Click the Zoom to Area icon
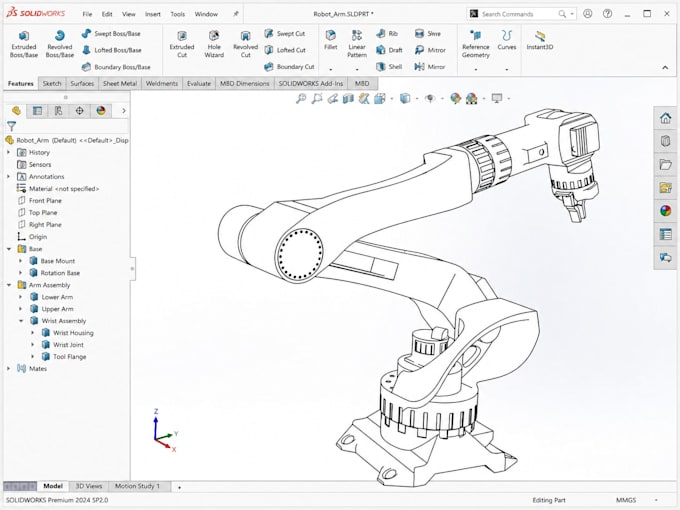The image size is (680, 510). 317,98
